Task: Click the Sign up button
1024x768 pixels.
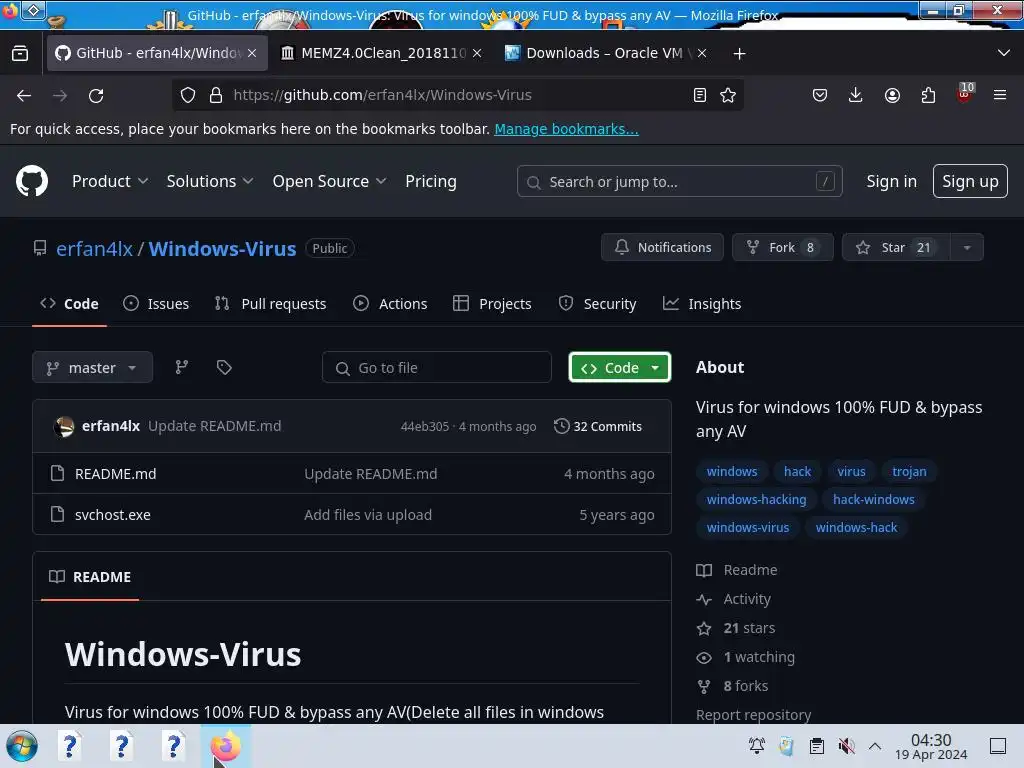Action: click(970, 181)
